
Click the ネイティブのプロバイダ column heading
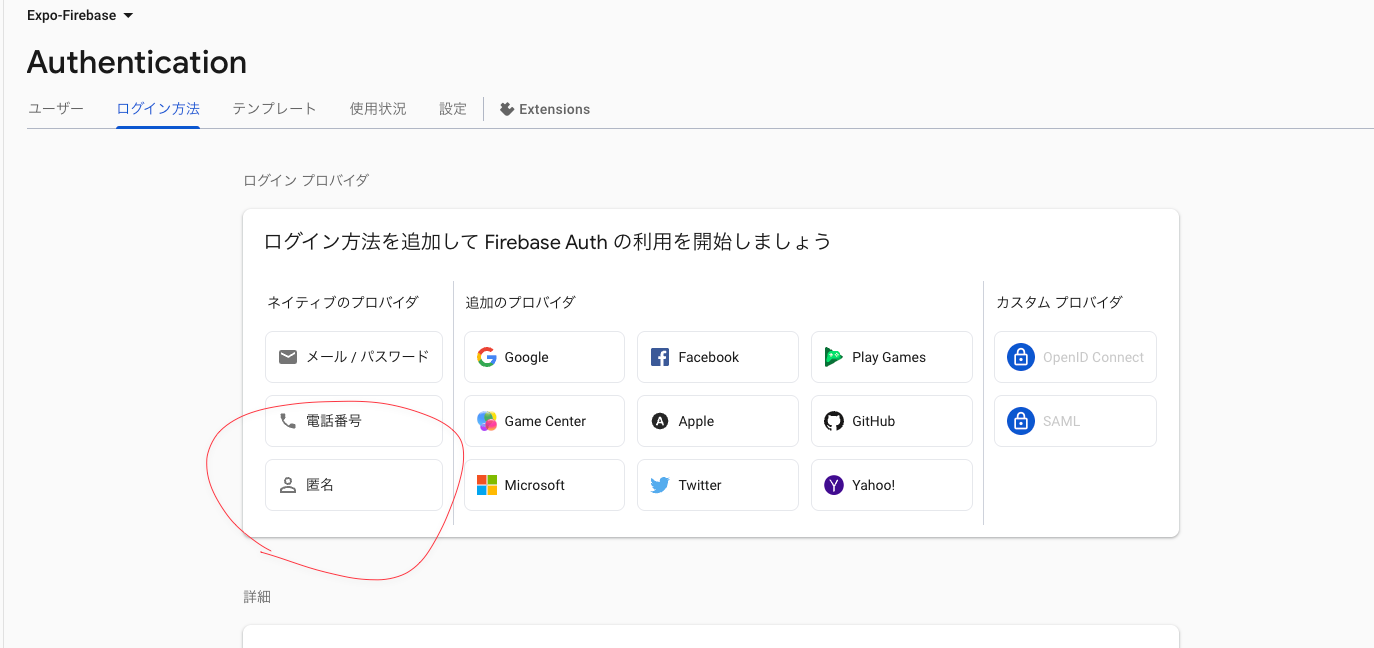(x=343, y=302)
